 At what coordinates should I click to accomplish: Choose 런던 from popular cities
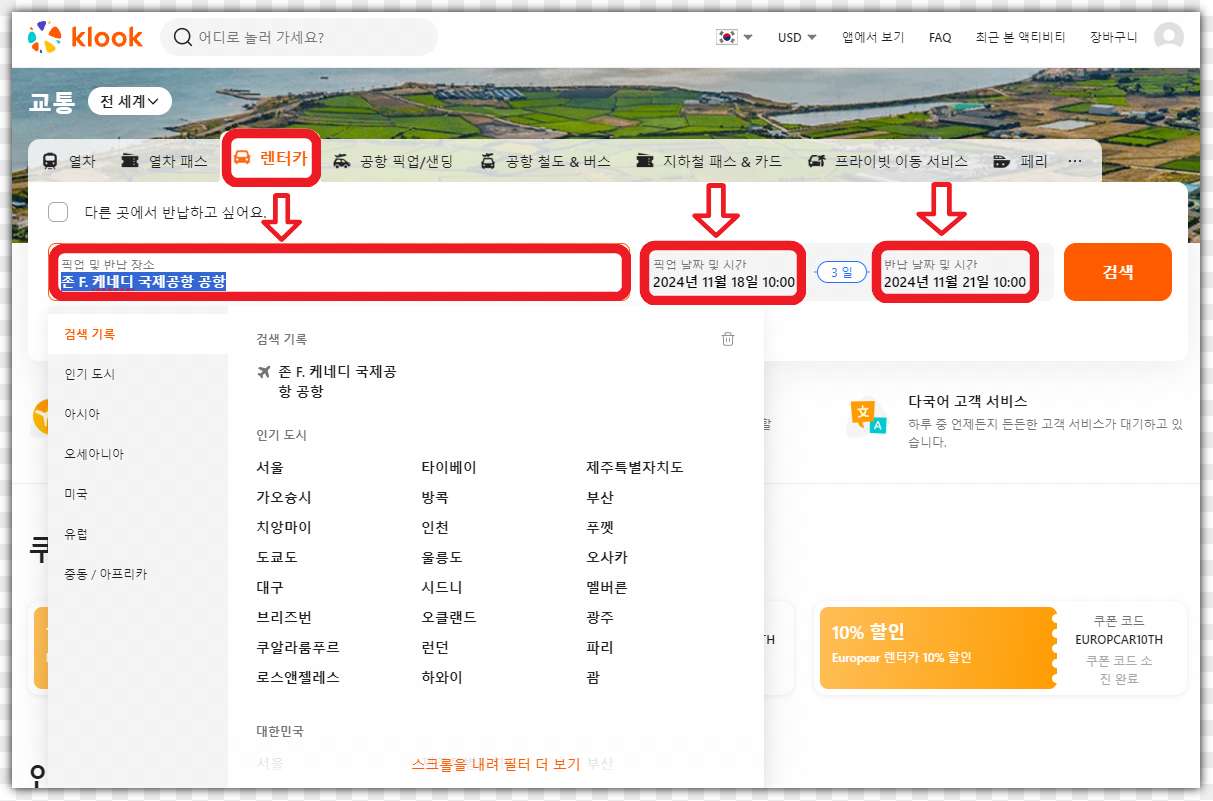pyautogui.click(x=435, y=647)
